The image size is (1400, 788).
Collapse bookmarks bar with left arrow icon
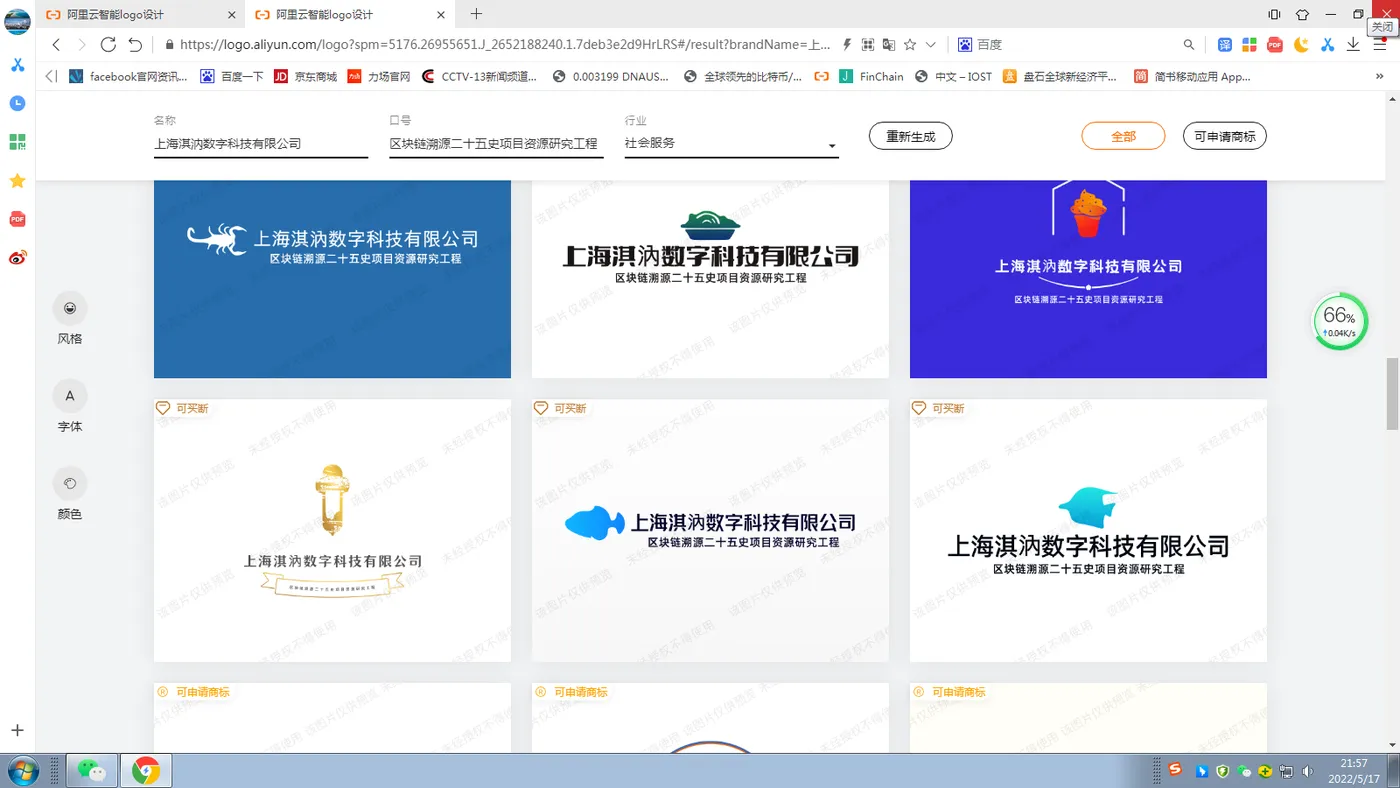[51, 76]
